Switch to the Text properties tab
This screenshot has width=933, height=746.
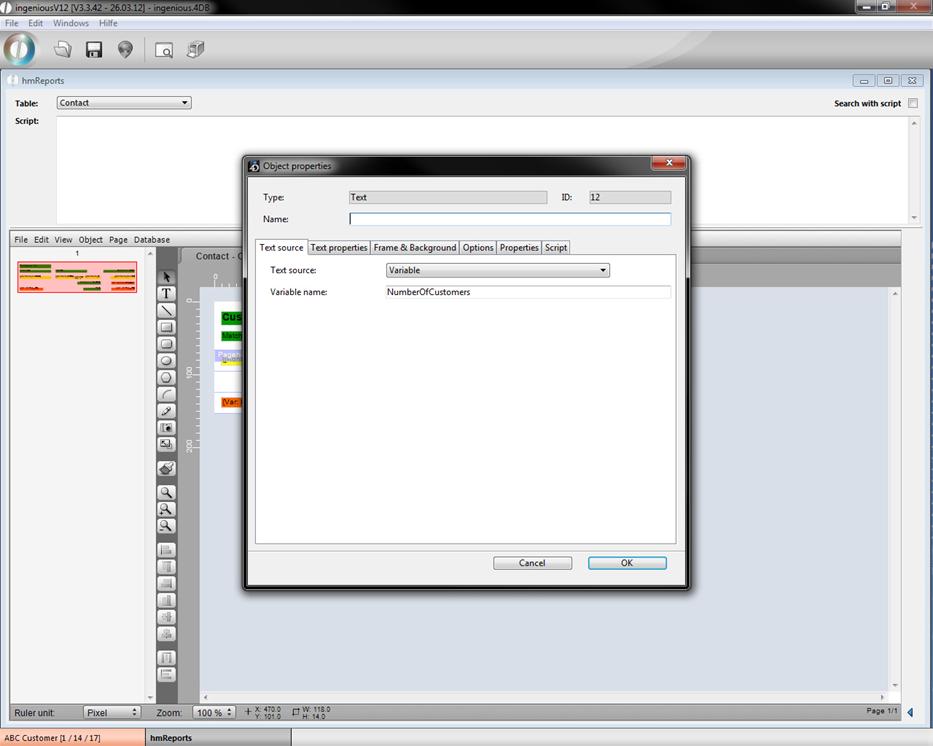338,247
